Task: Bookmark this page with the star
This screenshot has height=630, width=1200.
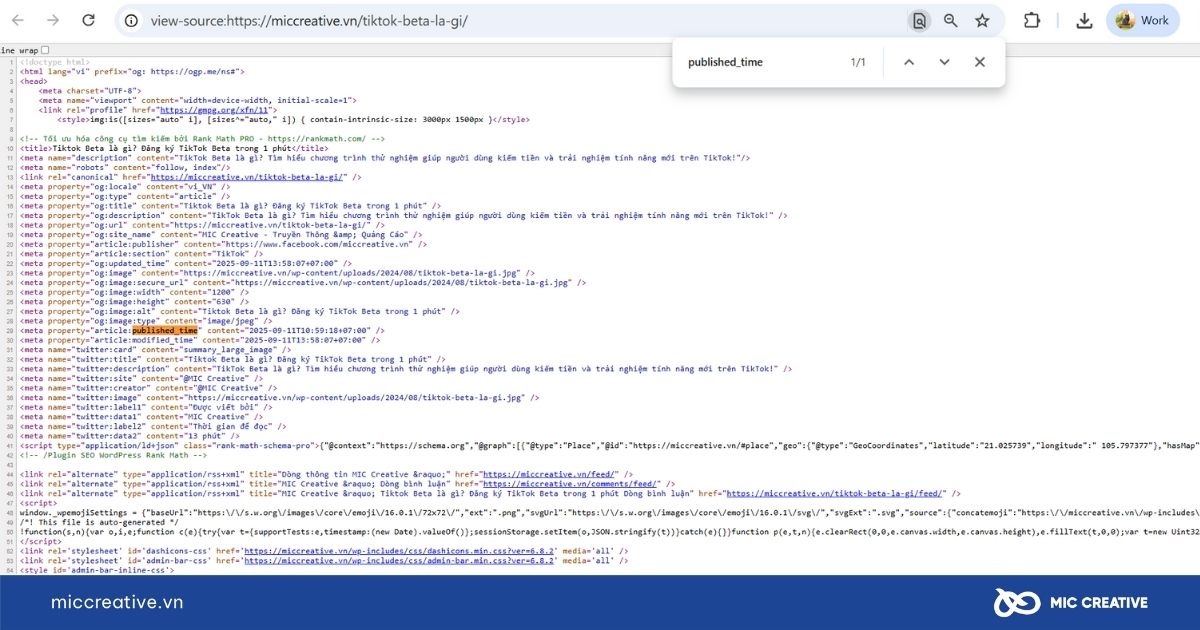Action: [982, 20]
